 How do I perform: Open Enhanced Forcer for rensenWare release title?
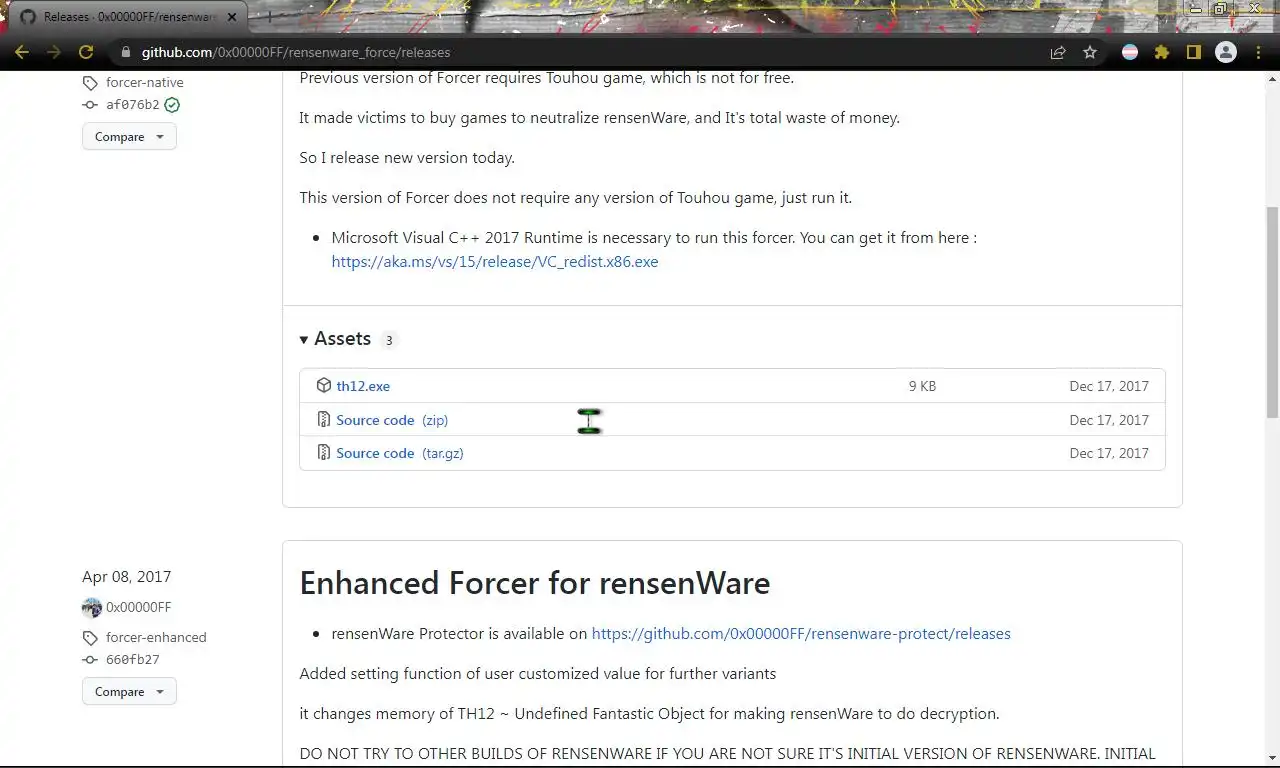pyautogui.click(x=535, y=583)
